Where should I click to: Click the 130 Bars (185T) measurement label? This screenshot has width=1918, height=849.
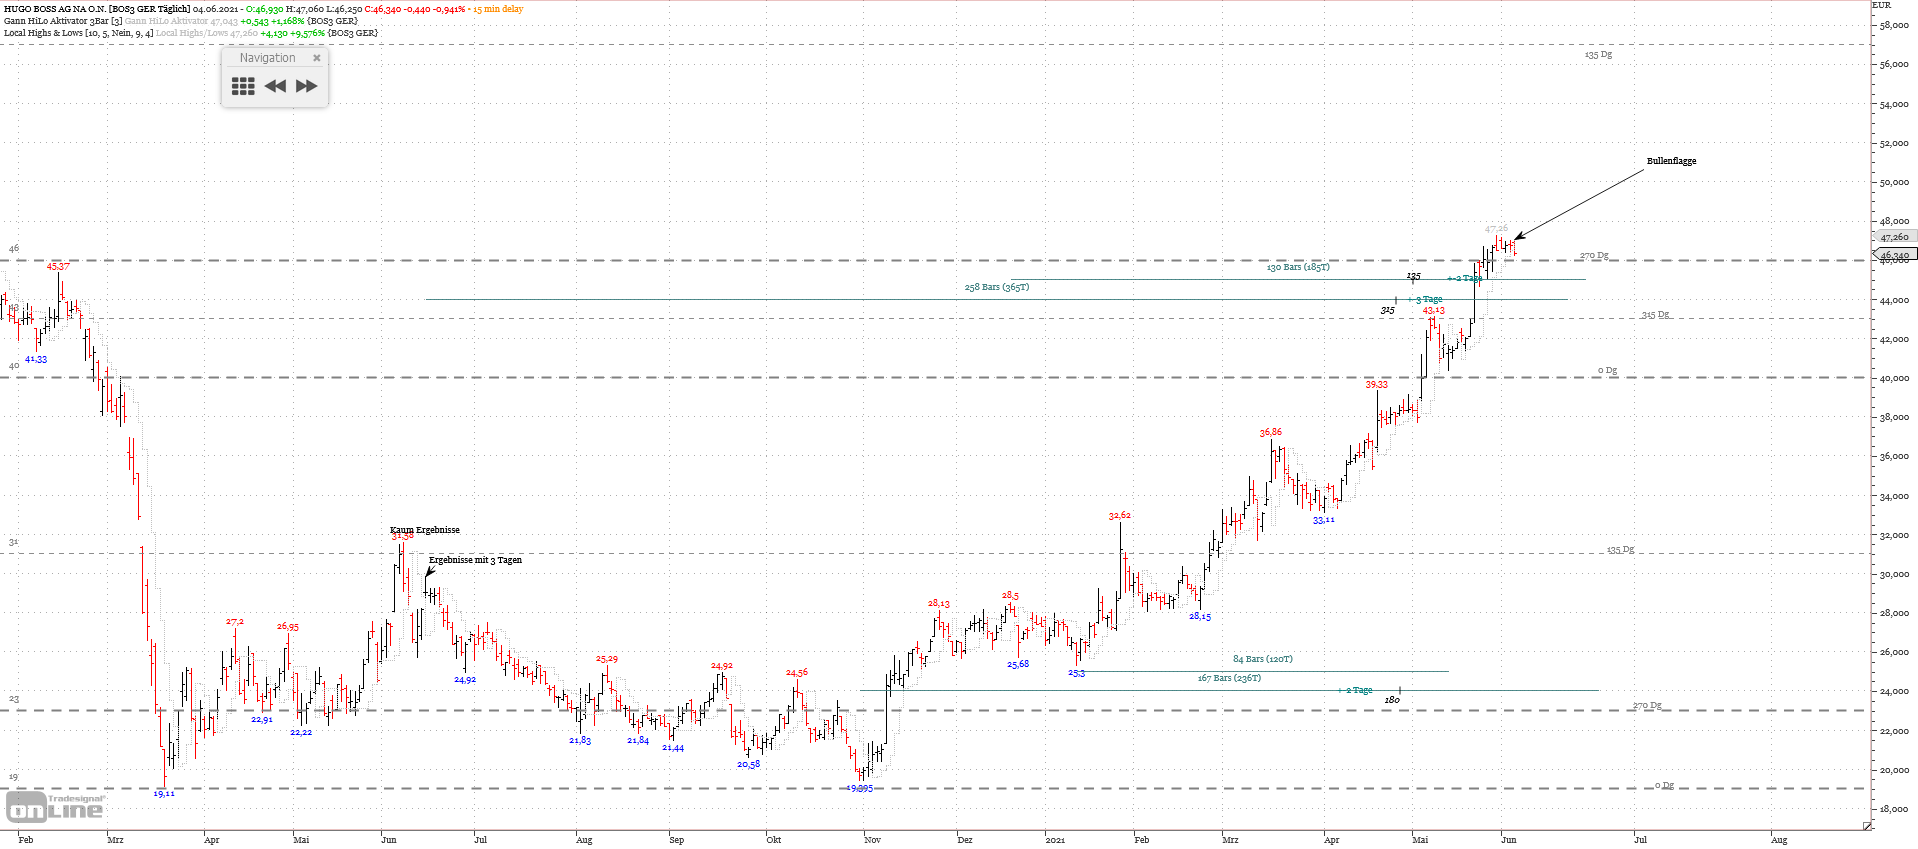click(1298, 267)
